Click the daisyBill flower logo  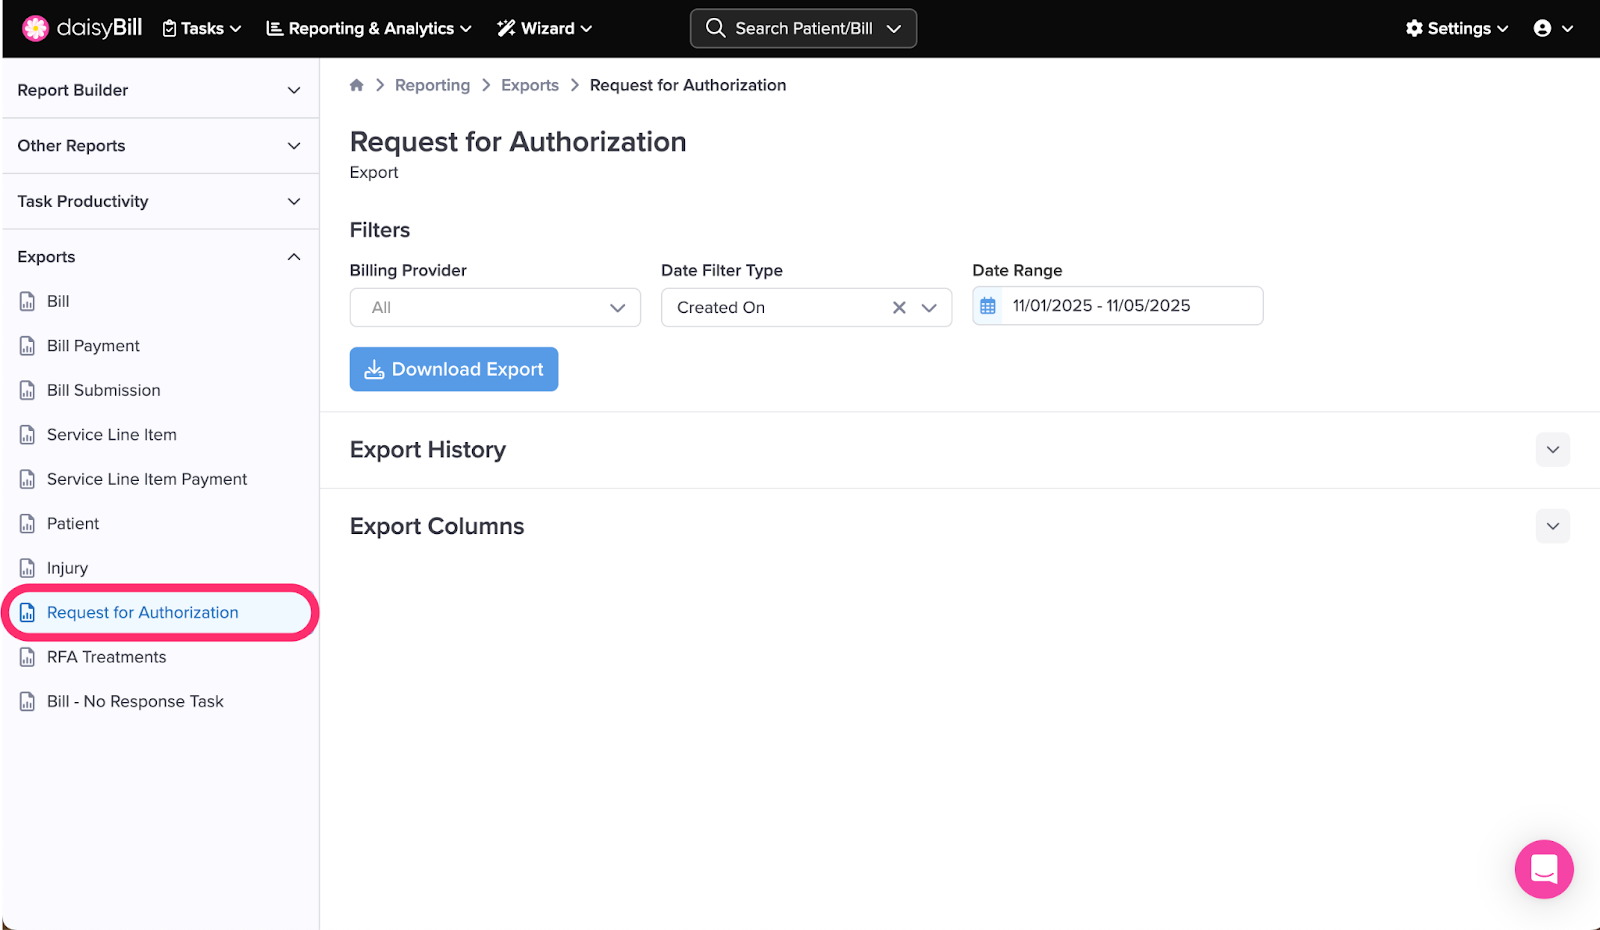pos(36,28)
